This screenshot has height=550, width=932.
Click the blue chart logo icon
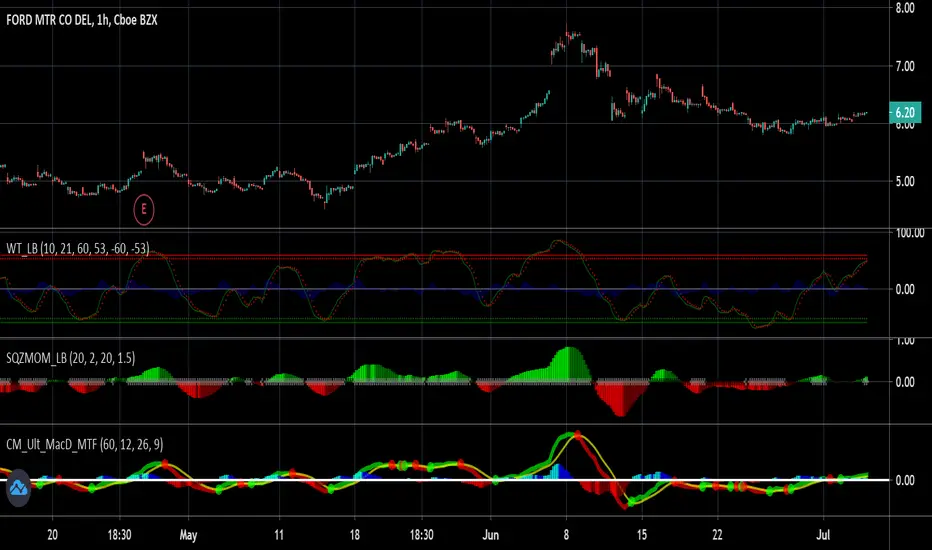click(x=18, y=488)
